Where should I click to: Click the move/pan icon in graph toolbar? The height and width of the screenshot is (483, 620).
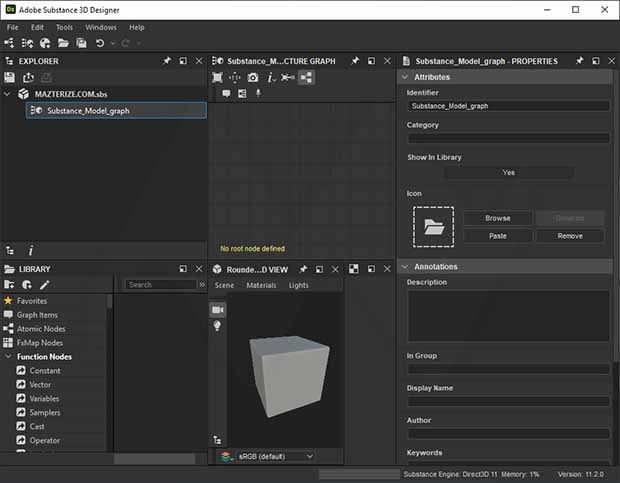click(235, 77)
